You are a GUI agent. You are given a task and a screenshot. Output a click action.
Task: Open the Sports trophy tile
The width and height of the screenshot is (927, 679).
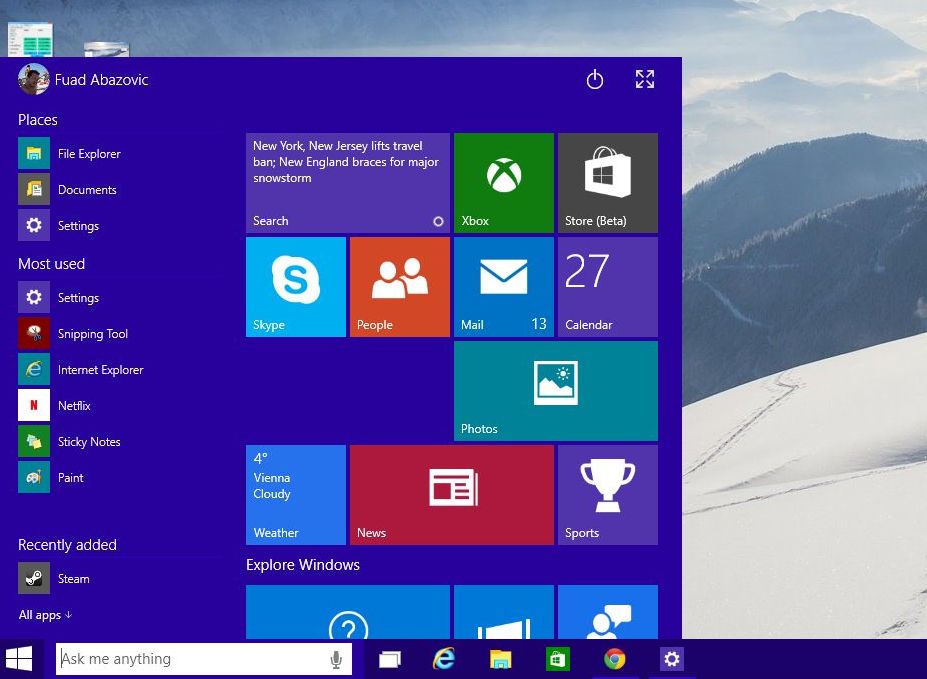click(x=607, y=494)
